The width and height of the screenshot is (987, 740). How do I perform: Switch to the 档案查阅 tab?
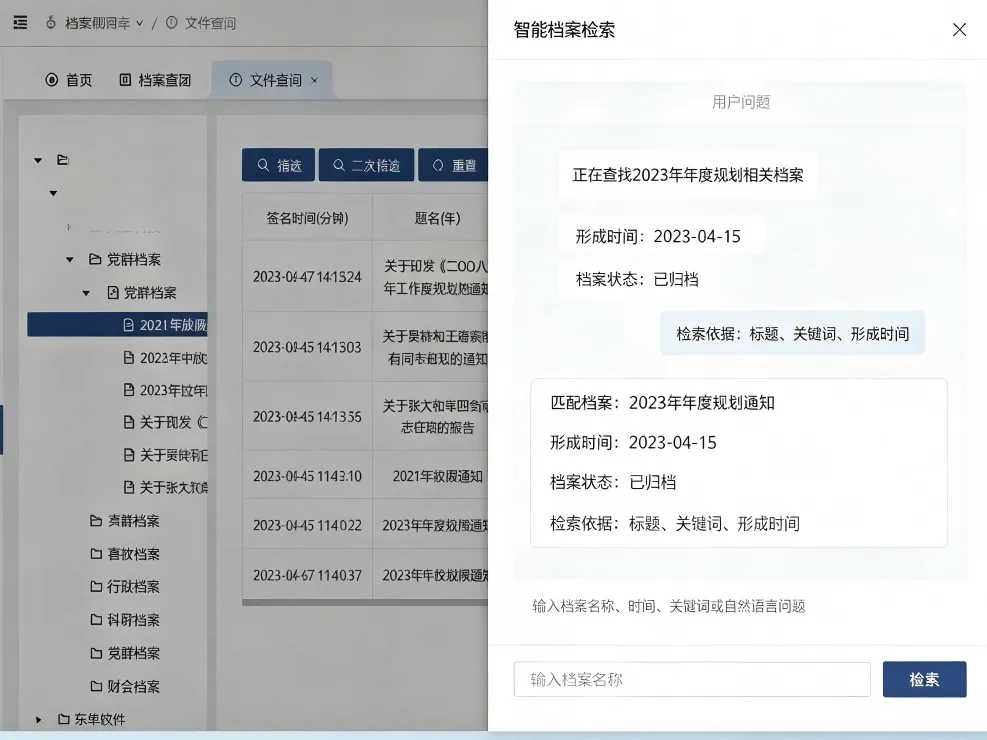click(x=155, y=80)
